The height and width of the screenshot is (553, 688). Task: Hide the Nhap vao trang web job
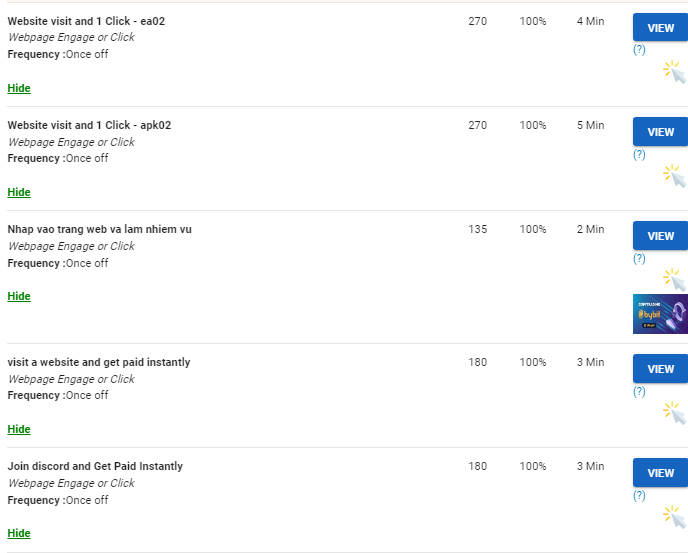19,296
